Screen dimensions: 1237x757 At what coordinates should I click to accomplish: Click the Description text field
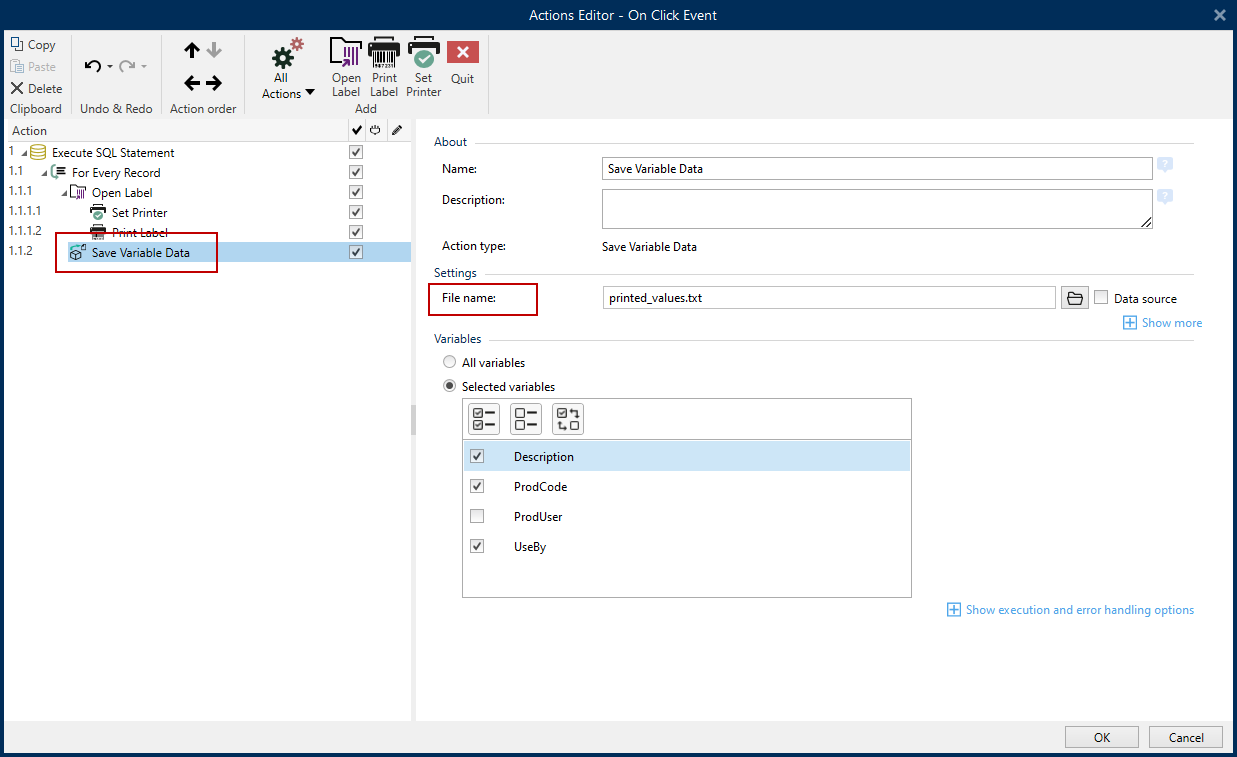[x=876, y=209]
